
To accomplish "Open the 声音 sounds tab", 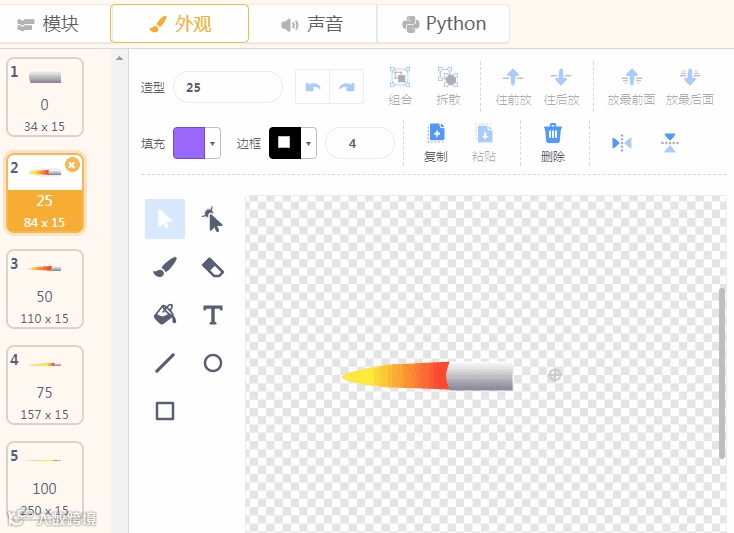I will [312, 24].
